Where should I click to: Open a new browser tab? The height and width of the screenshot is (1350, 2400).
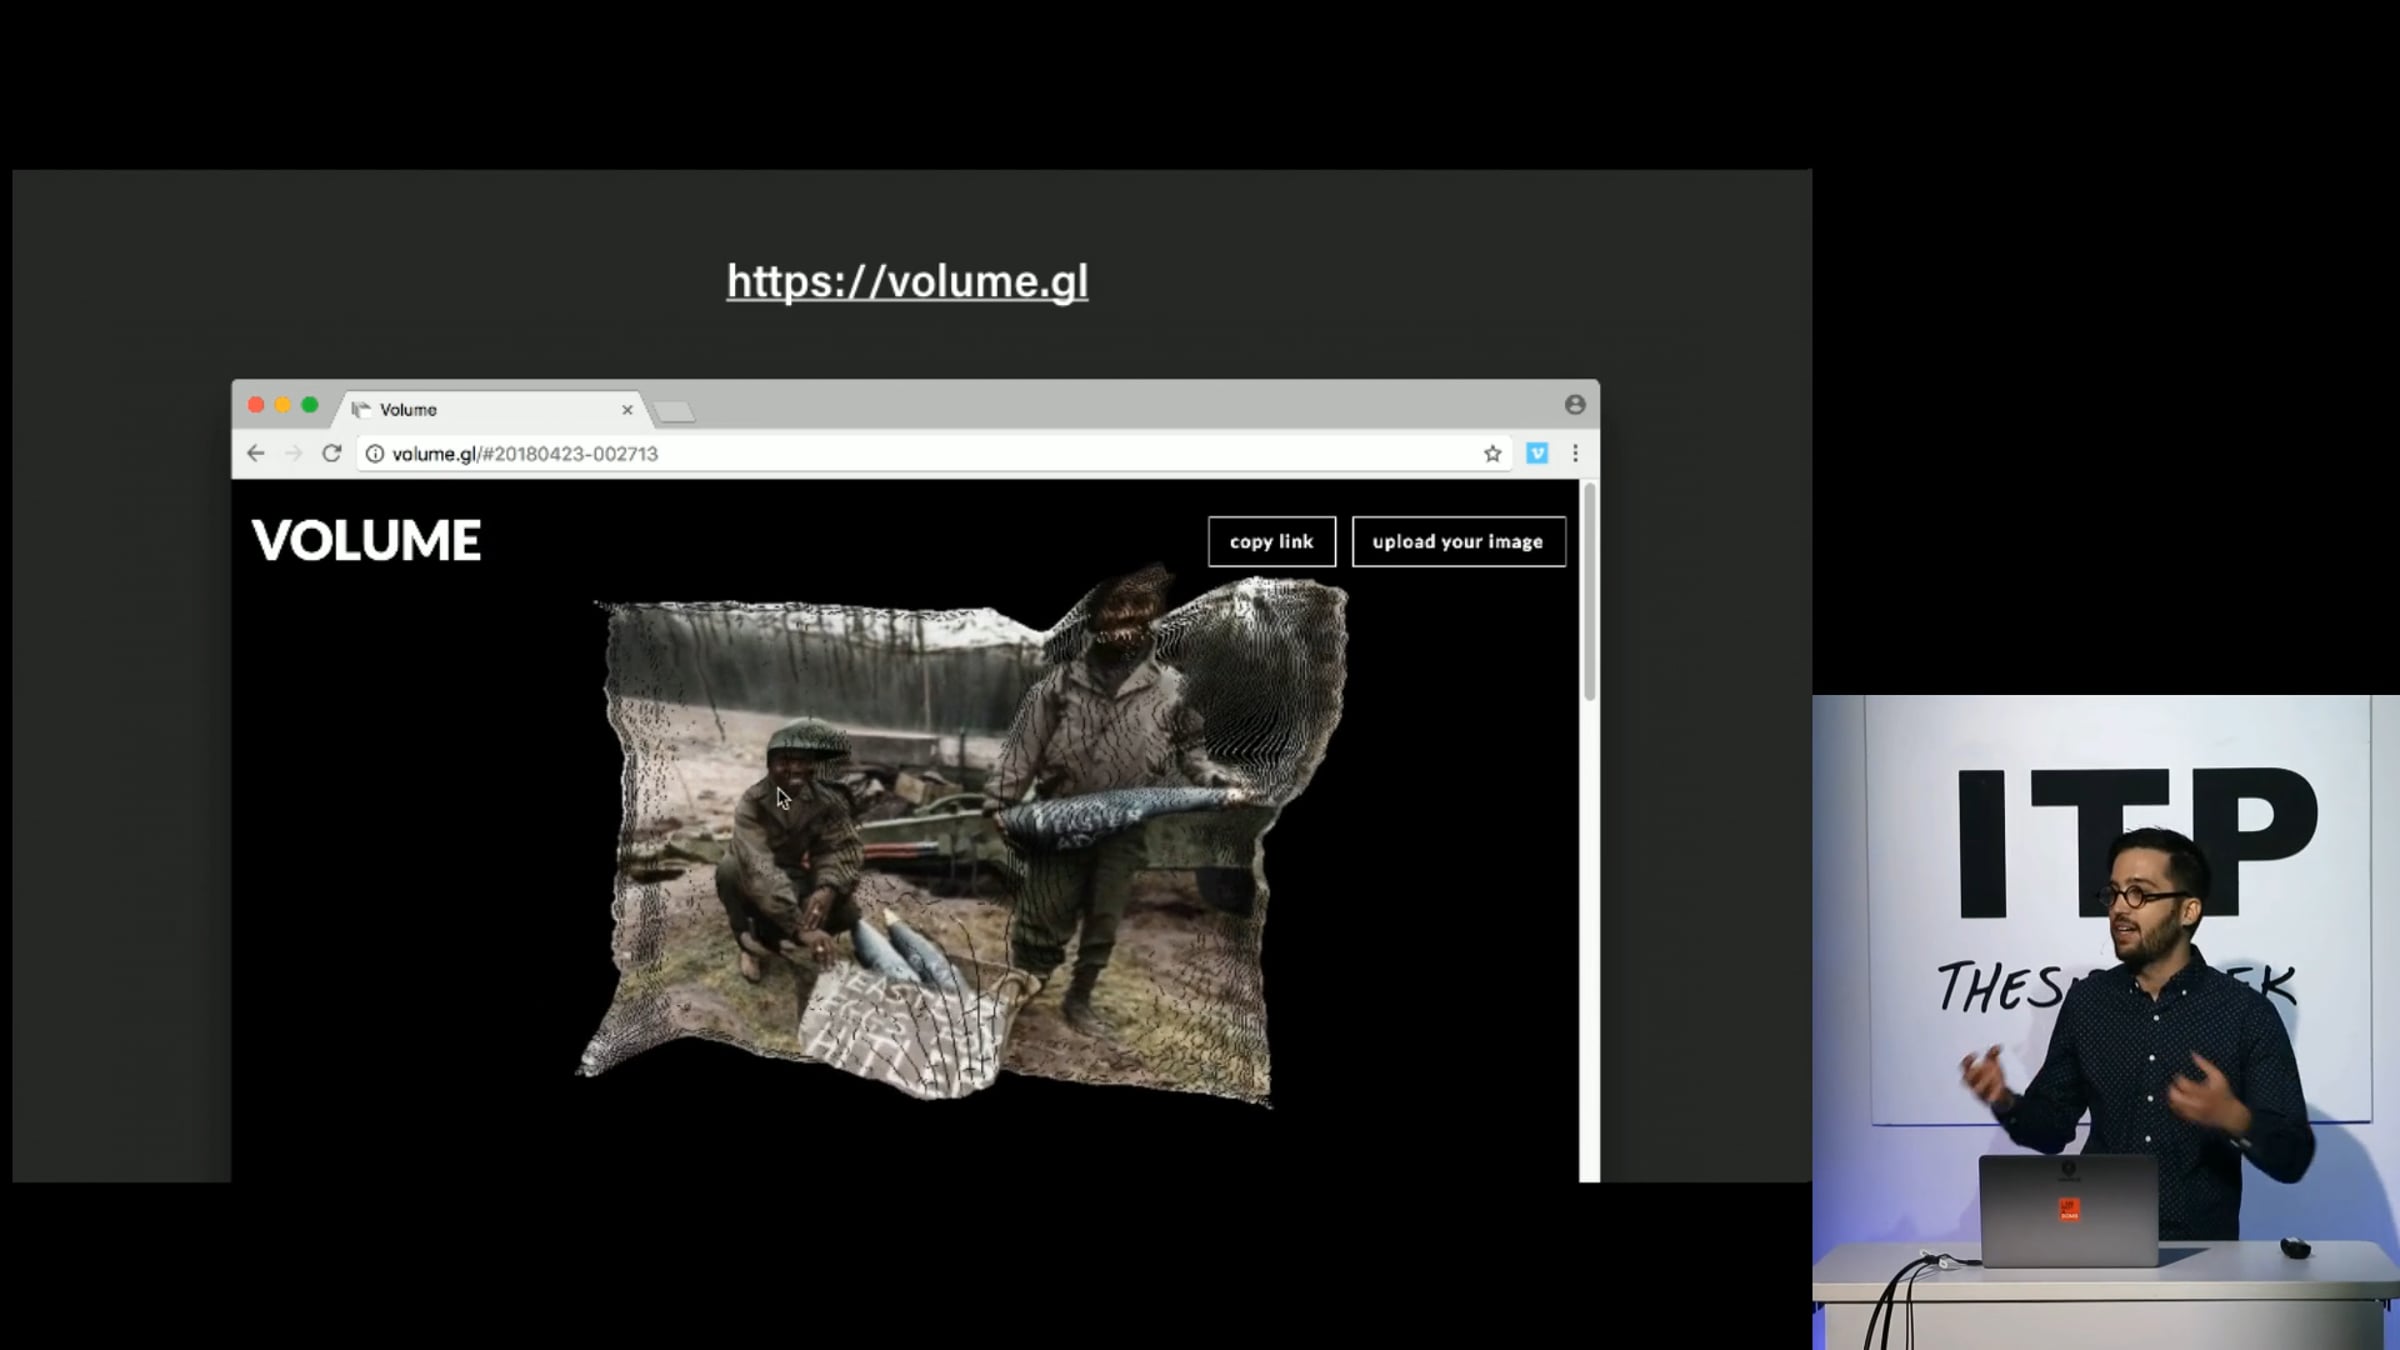(674, 411)
